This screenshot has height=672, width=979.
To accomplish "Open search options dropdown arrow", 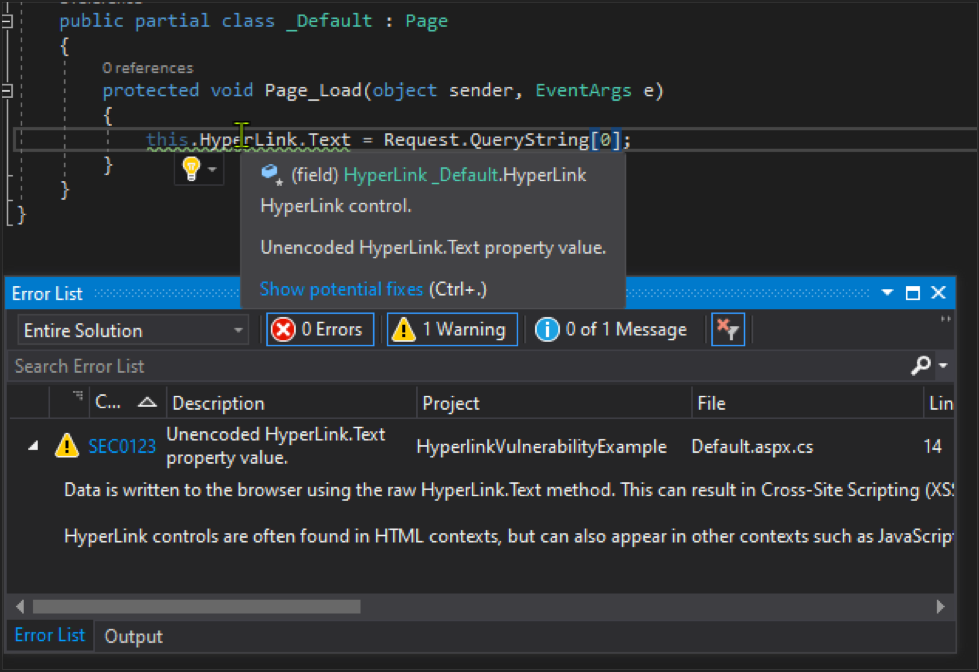I will pyautogui.click(x=943, y=365).
